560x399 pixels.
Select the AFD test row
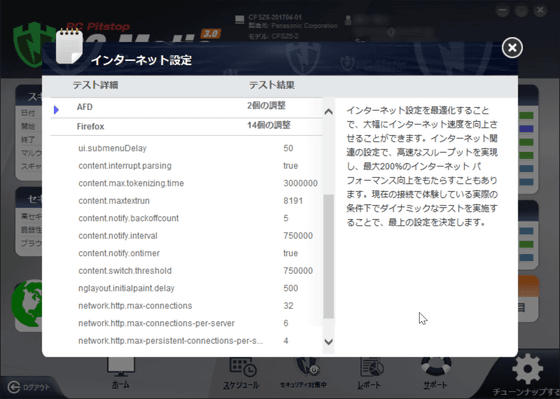click(x=186, y=107)
